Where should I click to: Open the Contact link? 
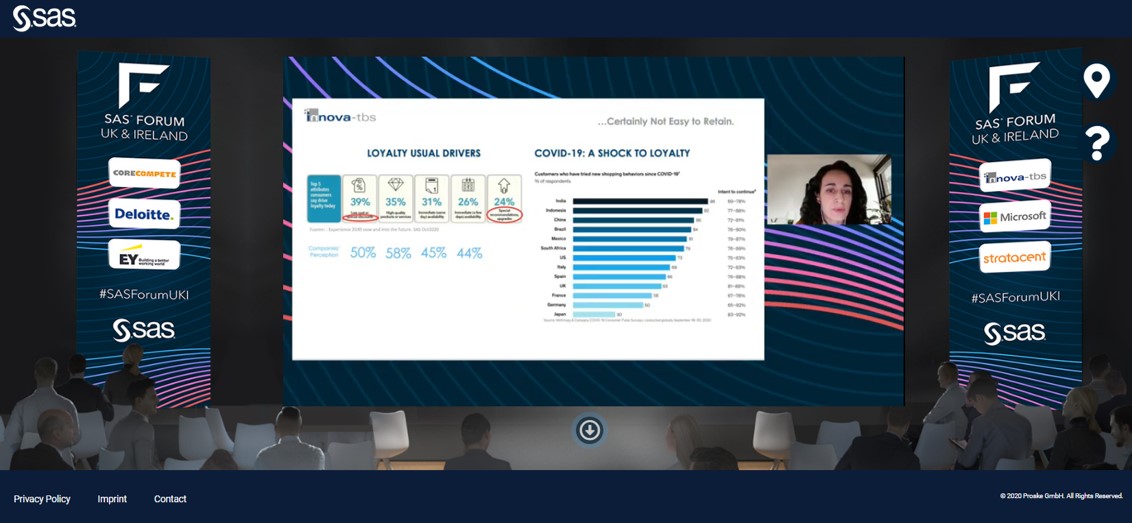click(170, 499)
